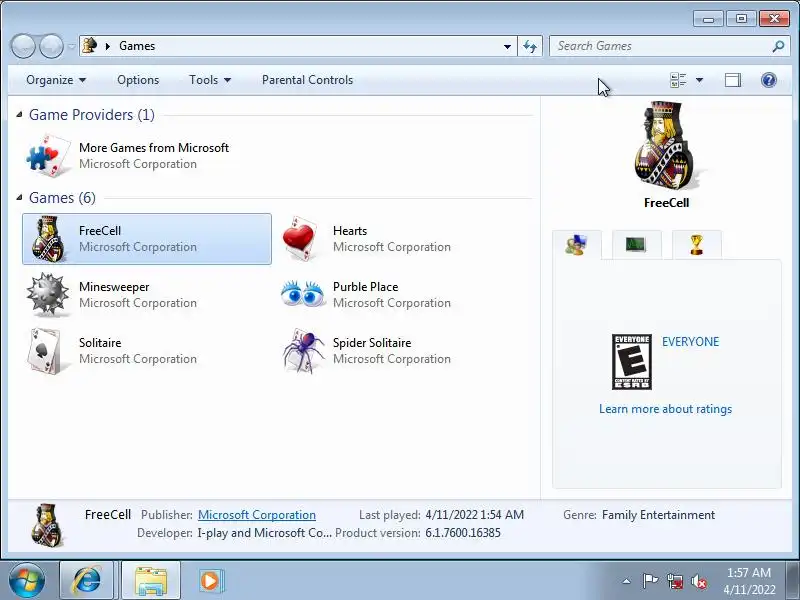Screen dimensions: 800x600
Task: Close the Games window
Action: pyautogui.click(x=774, y=19)
